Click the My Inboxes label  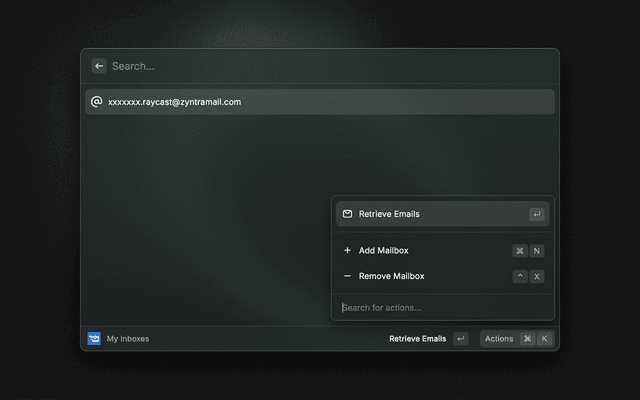128,339
